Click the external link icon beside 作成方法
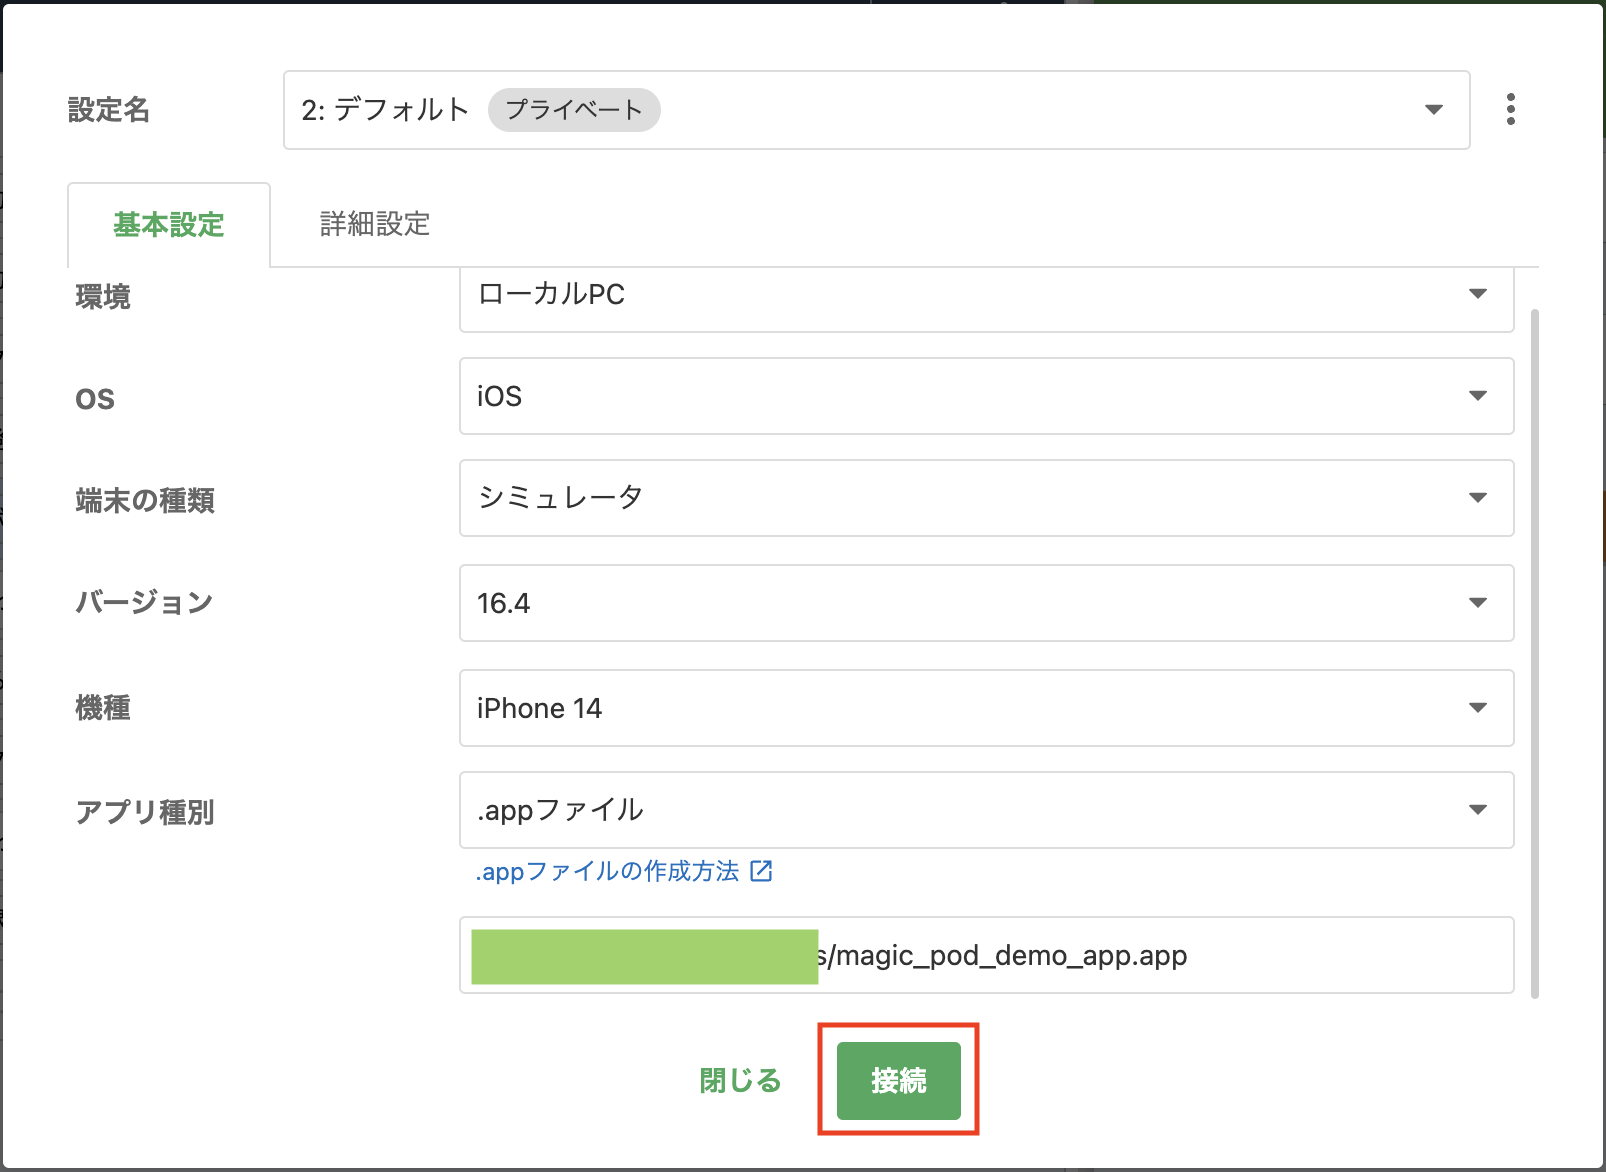The height and width of the screenshot is (1172, 1606). click(x=762, y=871)
